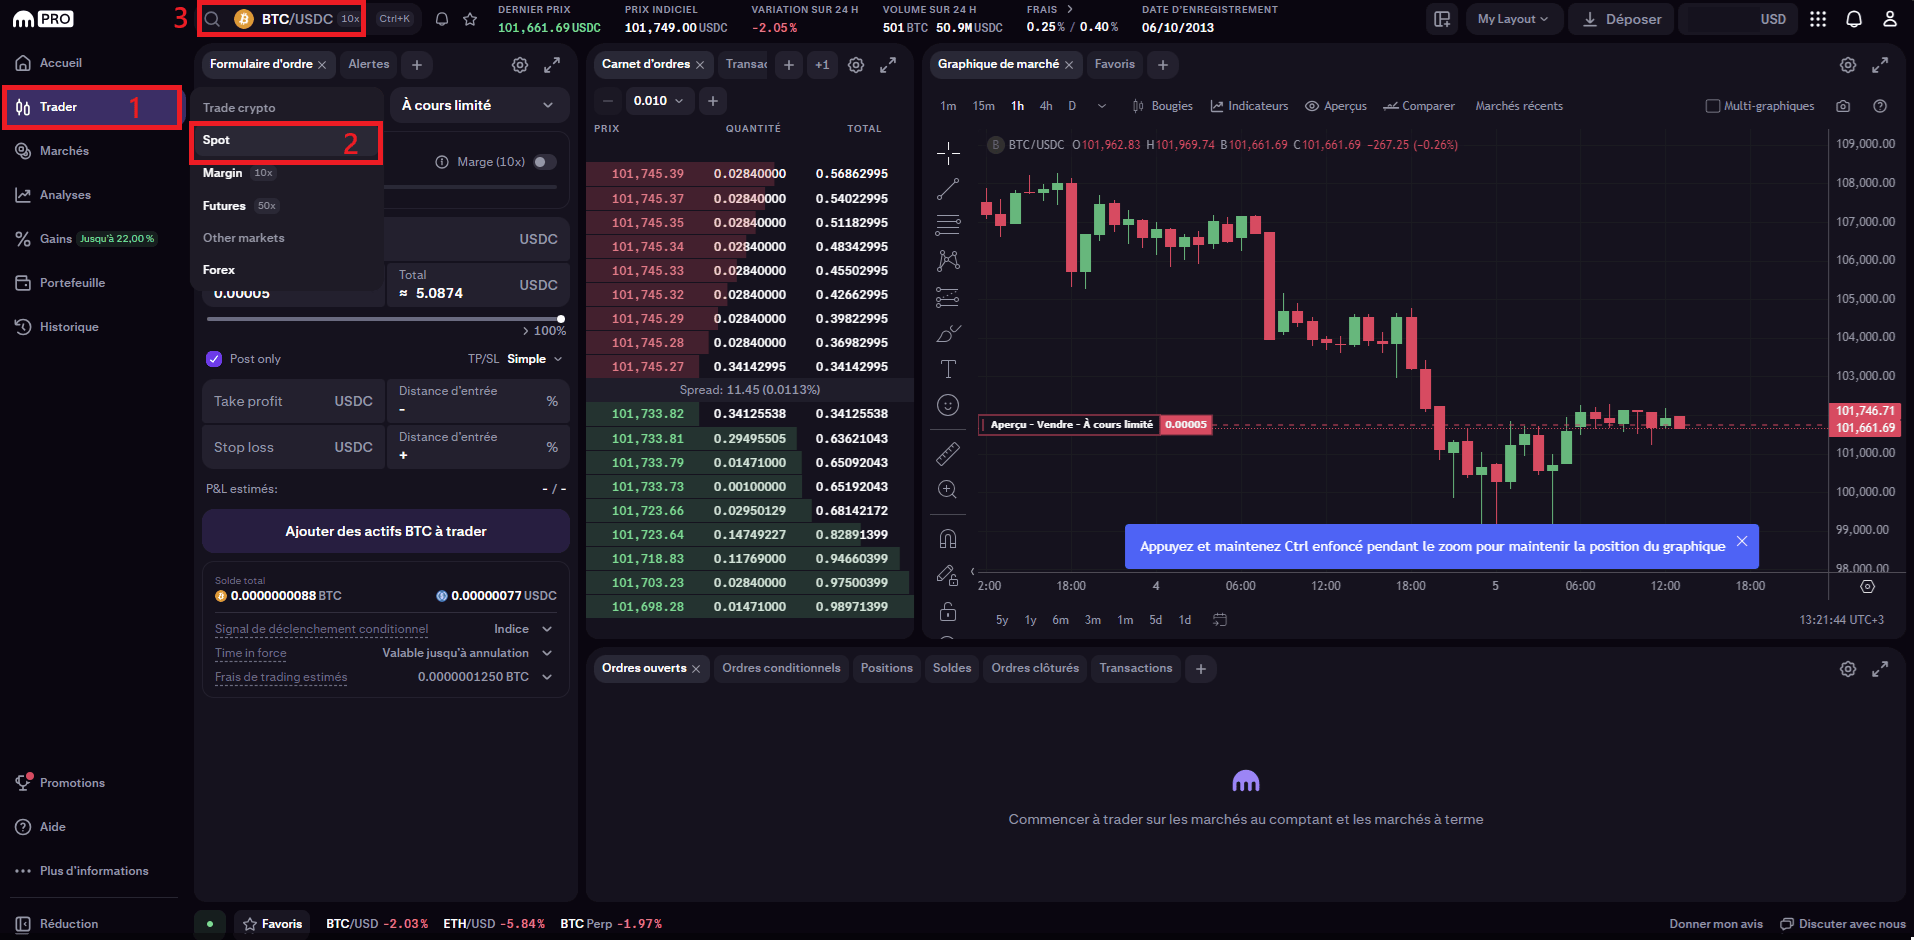Open the brush drawing tool
This screenshot has height=940, width=1914.
pyautogui.click(x=947, y=332)
